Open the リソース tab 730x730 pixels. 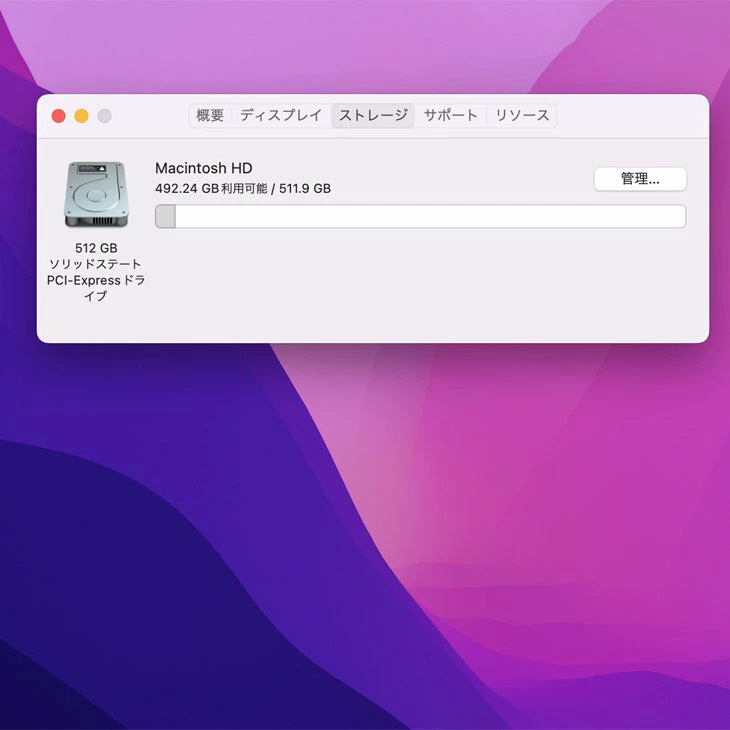(521, 115)
